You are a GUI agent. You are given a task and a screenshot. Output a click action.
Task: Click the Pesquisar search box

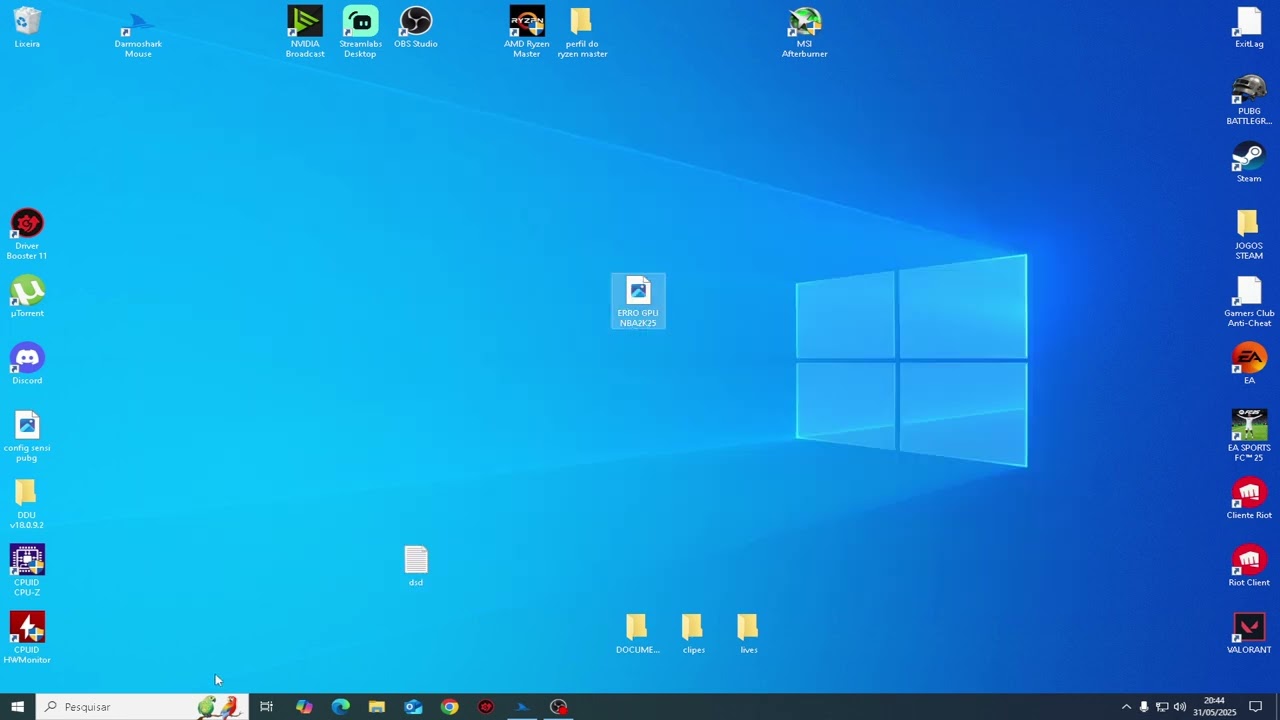tap(142, 706)
